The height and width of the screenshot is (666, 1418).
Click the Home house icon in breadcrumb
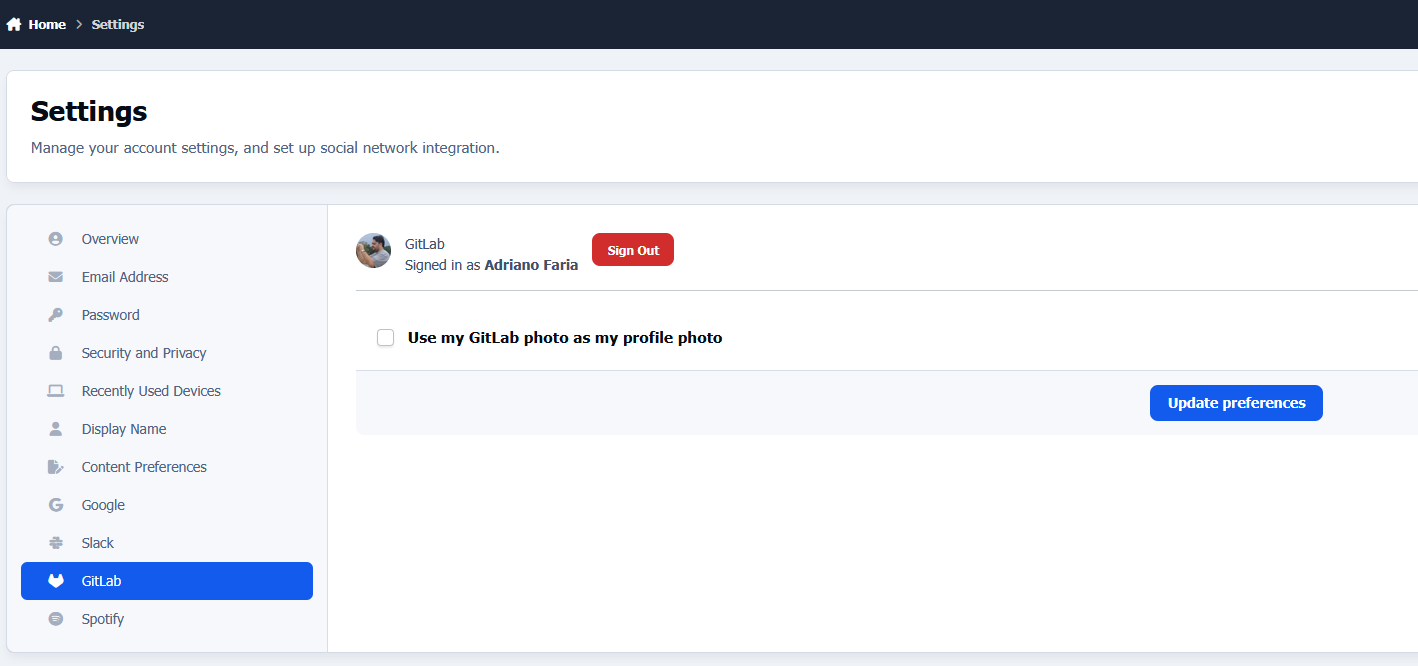point(14,24)
